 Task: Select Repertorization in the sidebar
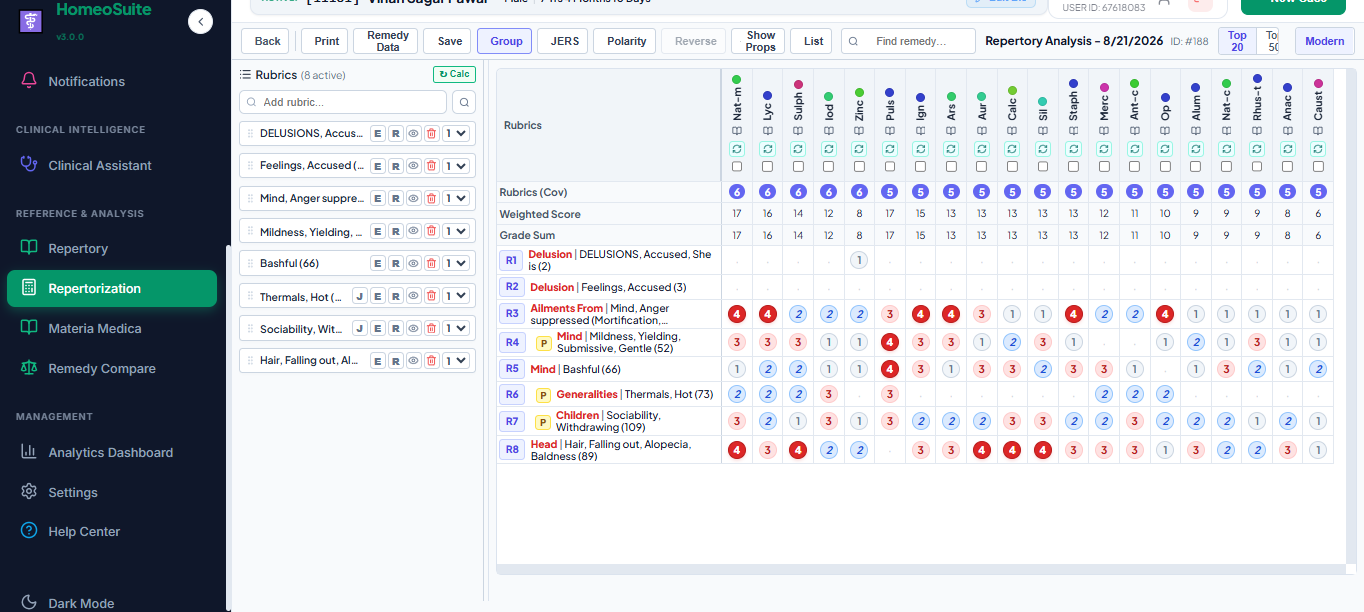112,288
